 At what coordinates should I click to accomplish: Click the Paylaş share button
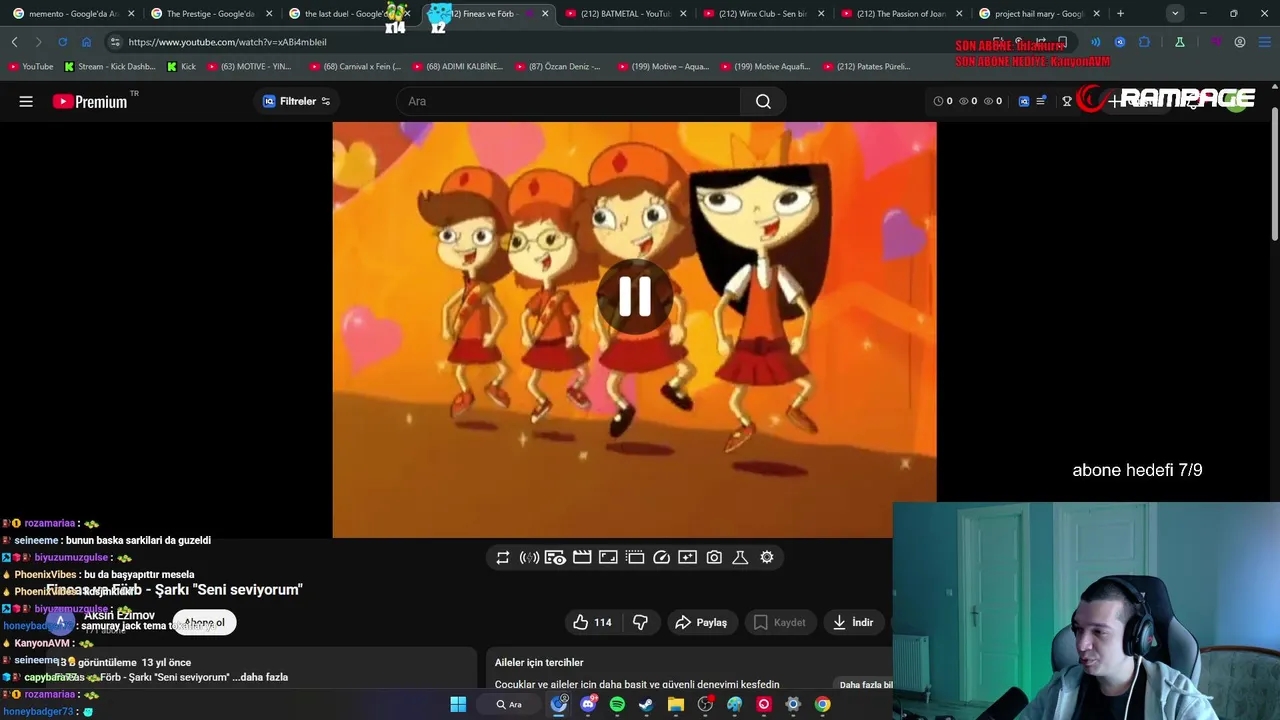point(701,622)
